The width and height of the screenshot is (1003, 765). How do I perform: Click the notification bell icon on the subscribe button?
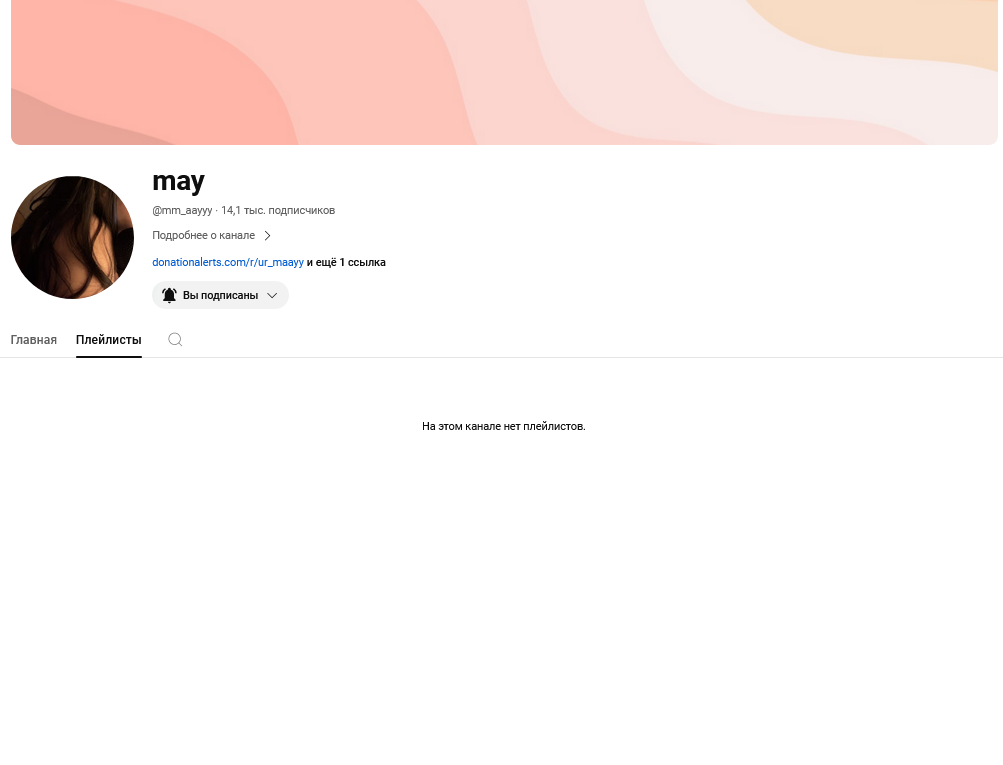click(x=169, y=296)
